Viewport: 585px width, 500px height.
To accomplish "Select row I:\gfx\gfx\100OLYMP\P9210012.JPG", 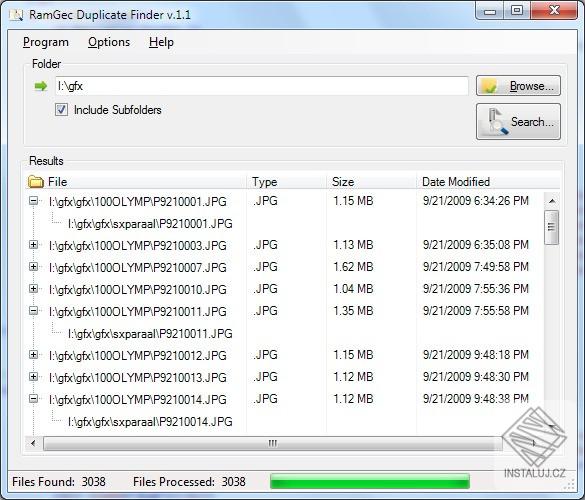I will pos(138,356).
